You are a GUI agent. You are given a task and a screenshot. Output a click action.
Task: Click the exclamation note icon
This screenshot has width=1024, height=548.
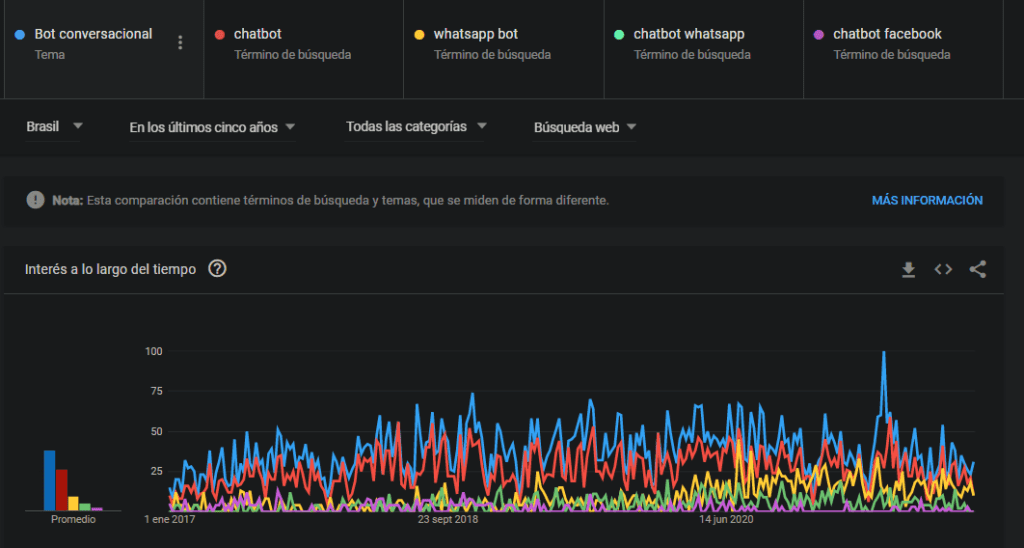click(35, 200)
